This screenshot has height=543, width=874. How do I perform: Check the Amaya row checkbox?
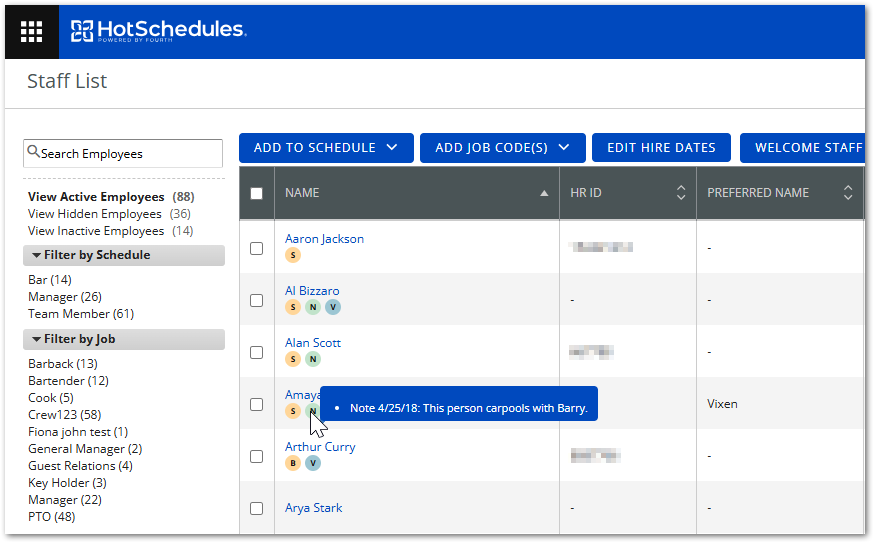[256, 404]
